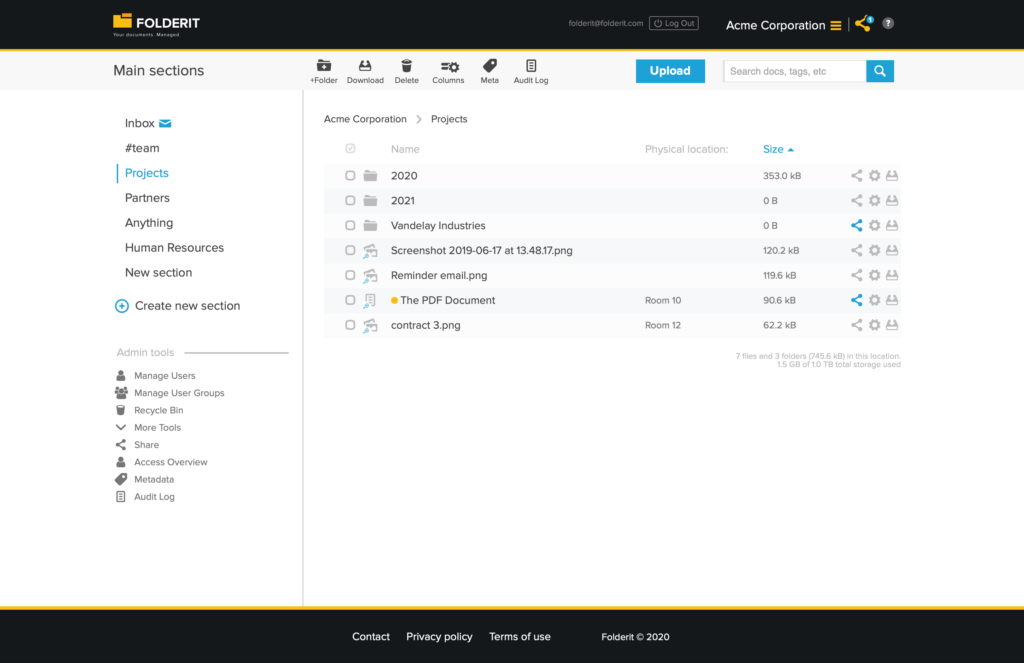The width and height of the screenshot is (1024, 663).
Task: Click the Log Out button
Action: 674,24
